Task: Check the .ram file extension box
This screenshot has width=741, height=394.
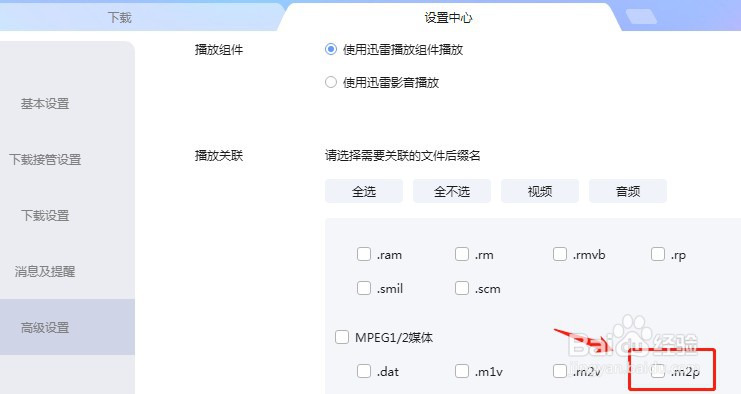Action: [364, 254]
